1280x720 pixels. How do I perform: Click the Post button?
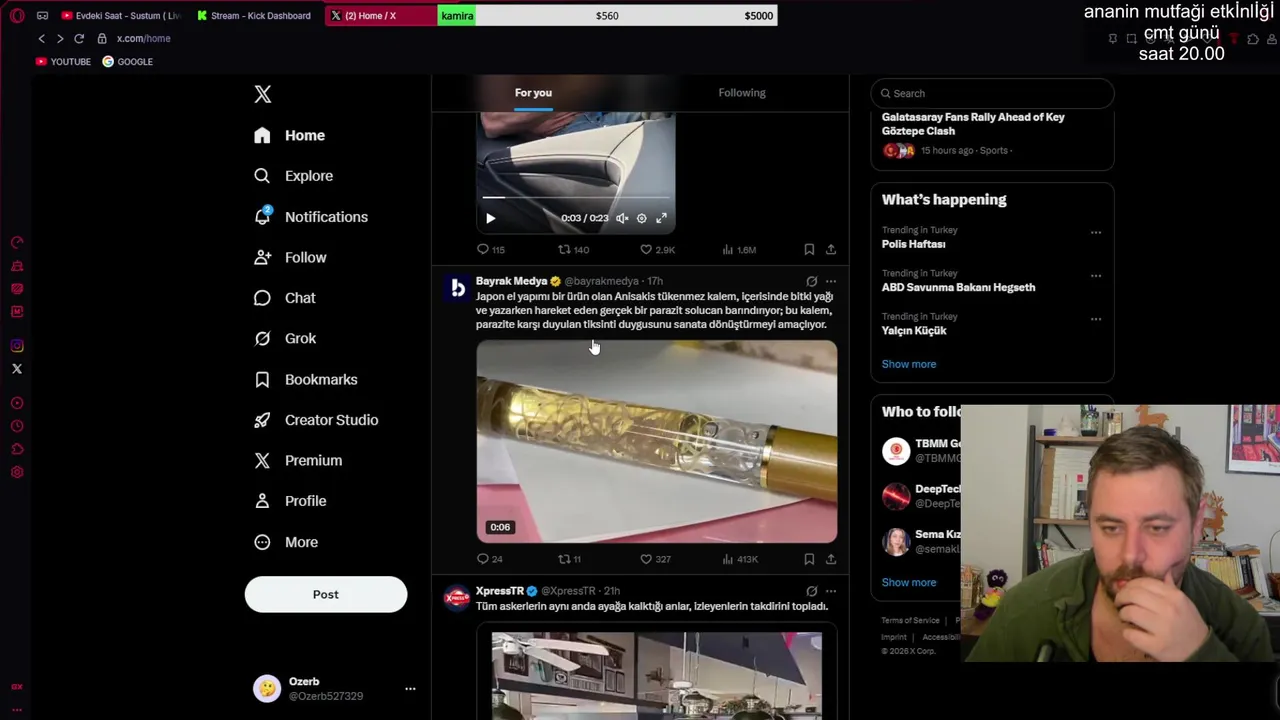click(x=326, y=594)
